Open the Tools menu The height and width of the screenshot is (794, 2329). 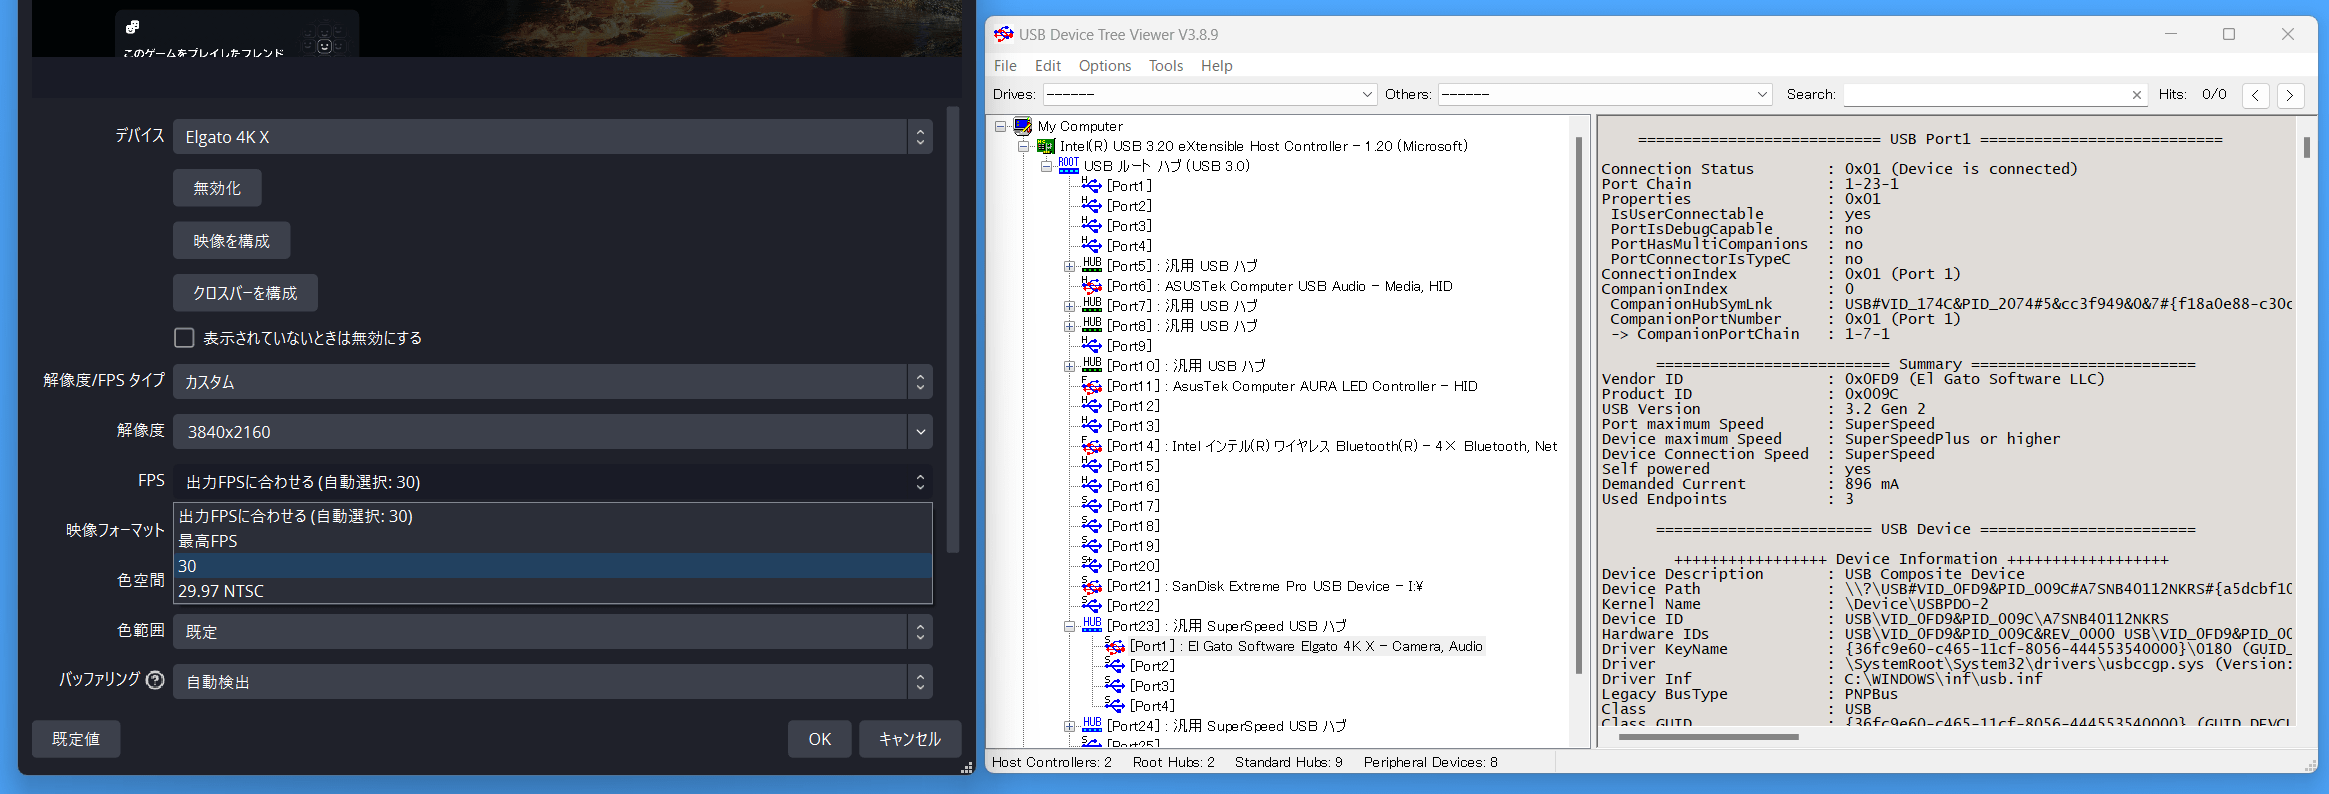click(1165, 66)
